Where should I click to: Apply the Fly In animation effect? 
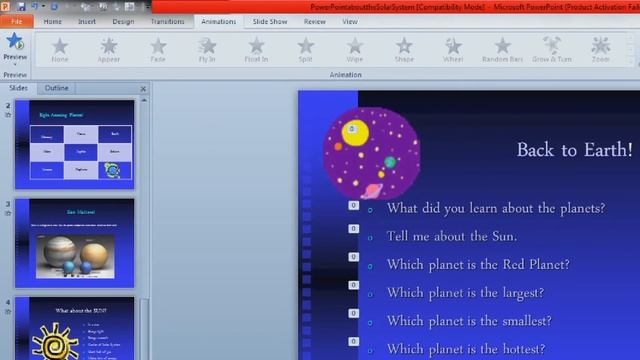click(x=207, y=50)
